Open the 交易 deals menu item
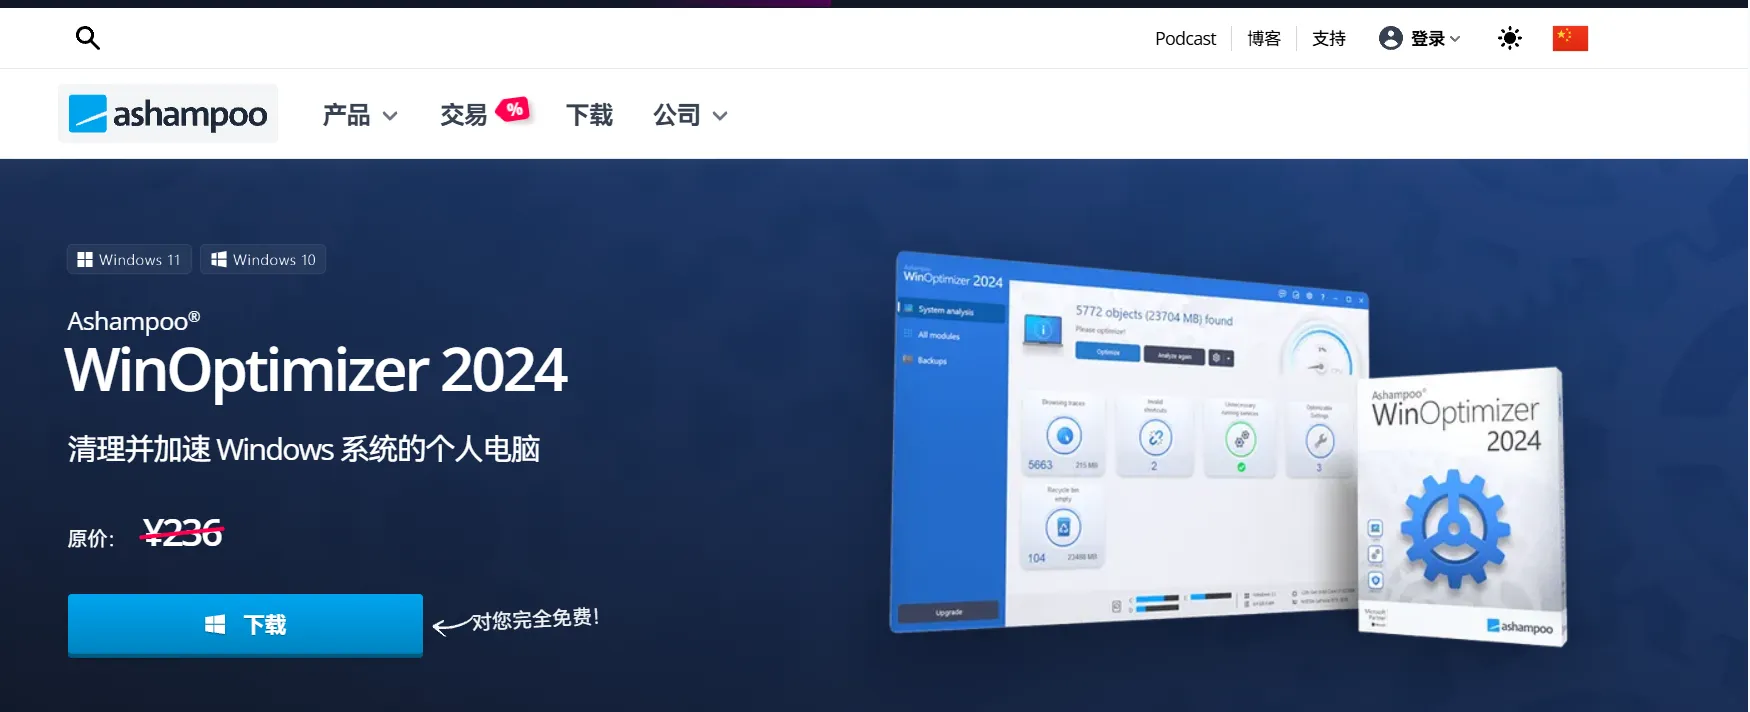 coord(463,115)
